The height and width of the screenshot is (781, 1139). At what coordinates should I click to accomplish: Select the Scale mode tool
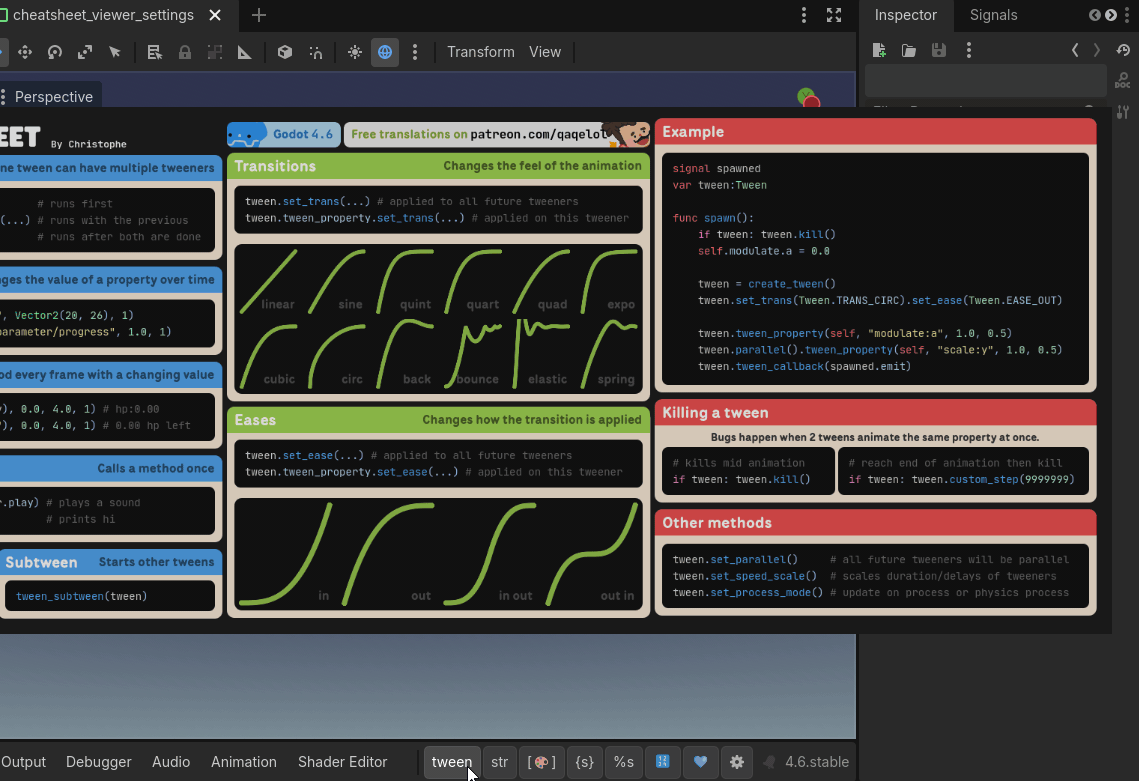point(85,52)
